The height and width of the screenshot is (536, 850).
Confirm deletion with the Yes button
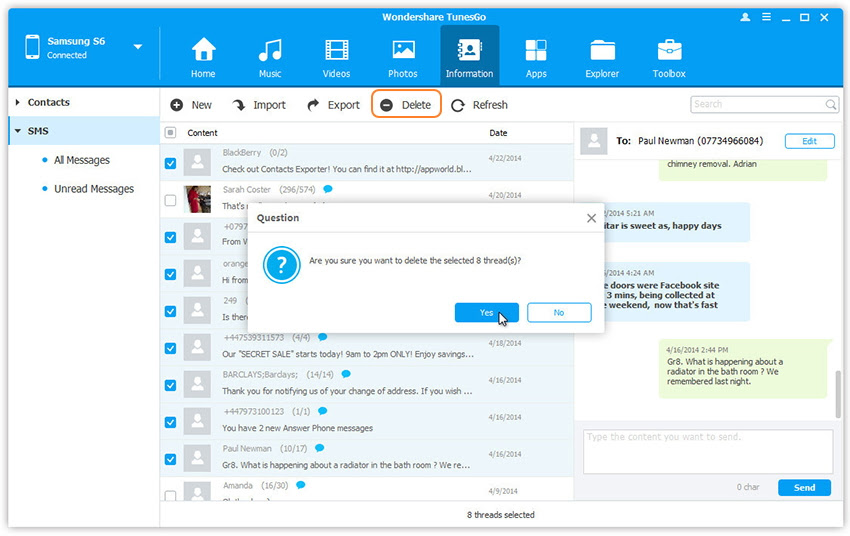pyautogui.click(x=487, y=312)
